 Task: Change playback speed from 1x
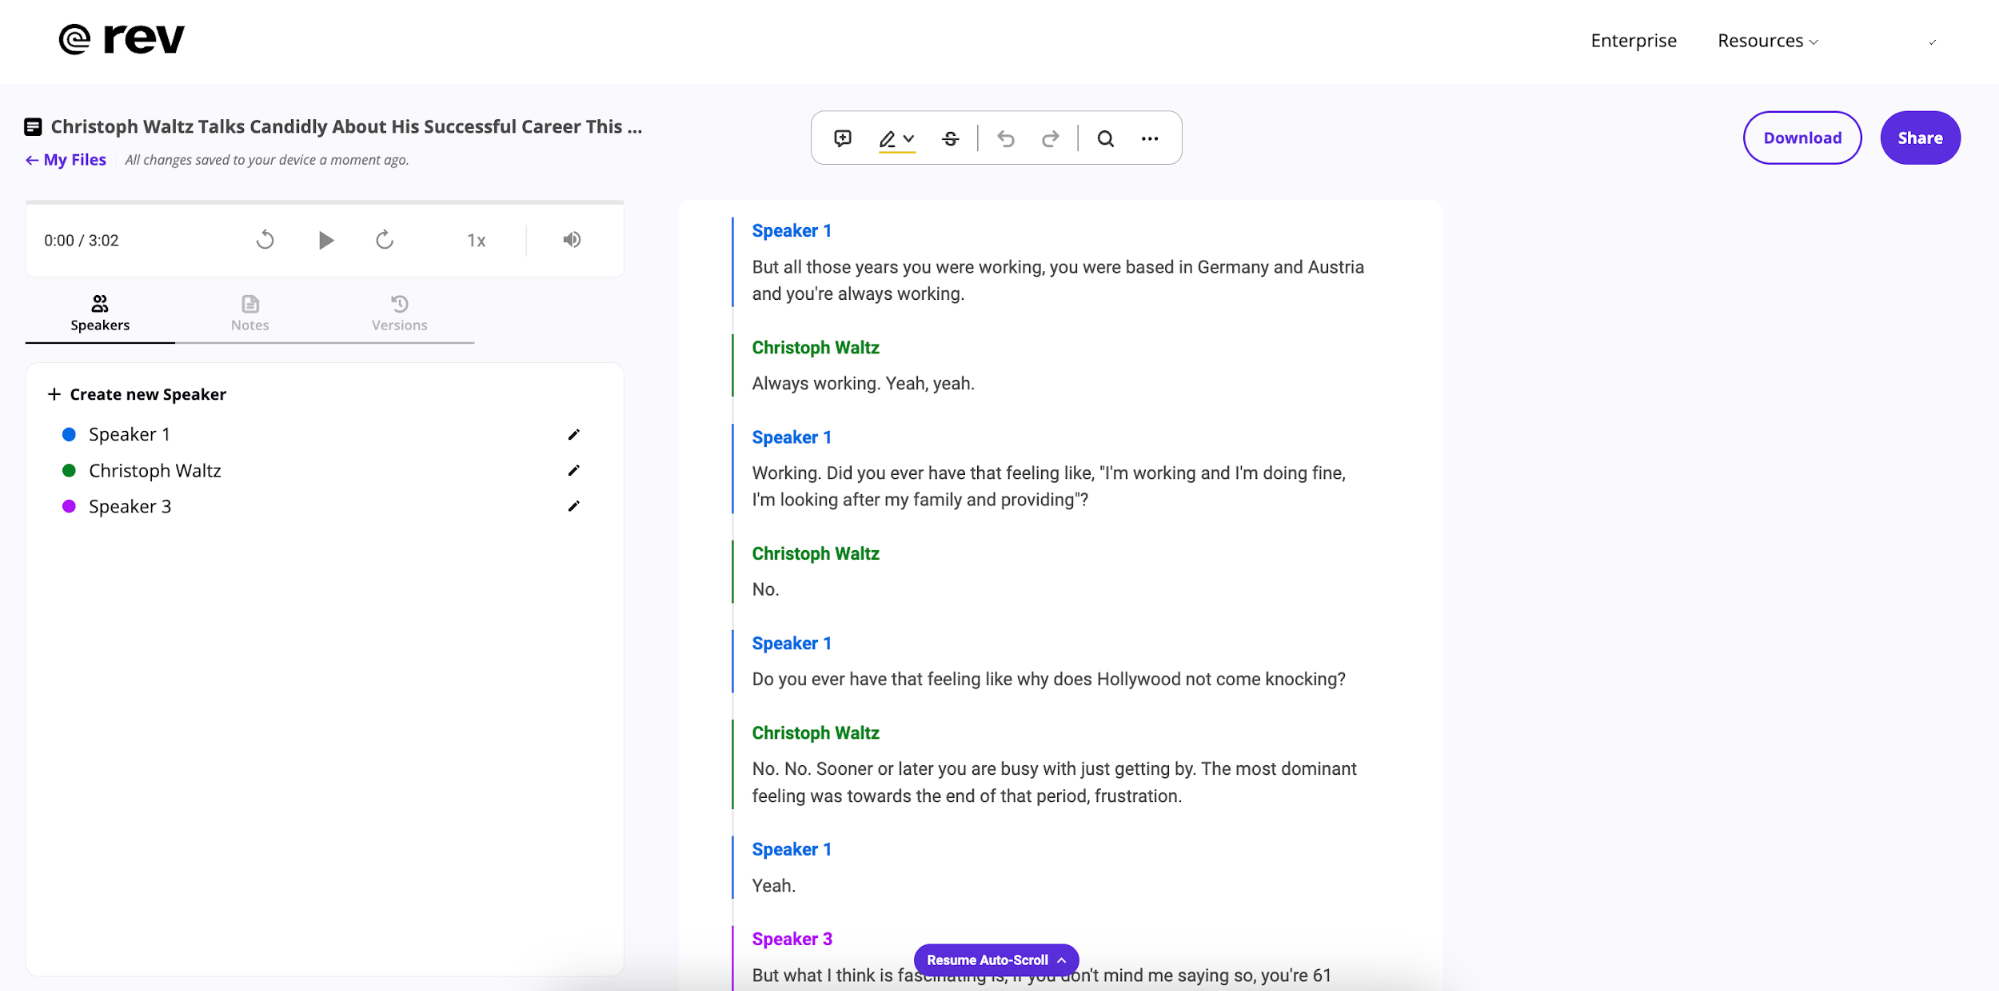476,240
